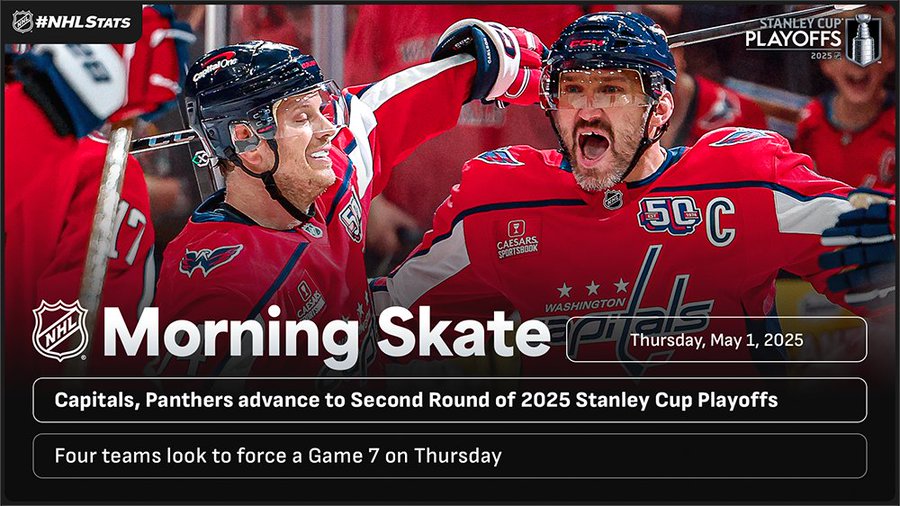This screenshot has height=506, width=900.
Task: Click the Stanley Cup trophy icon
Action: coord(862,42)
